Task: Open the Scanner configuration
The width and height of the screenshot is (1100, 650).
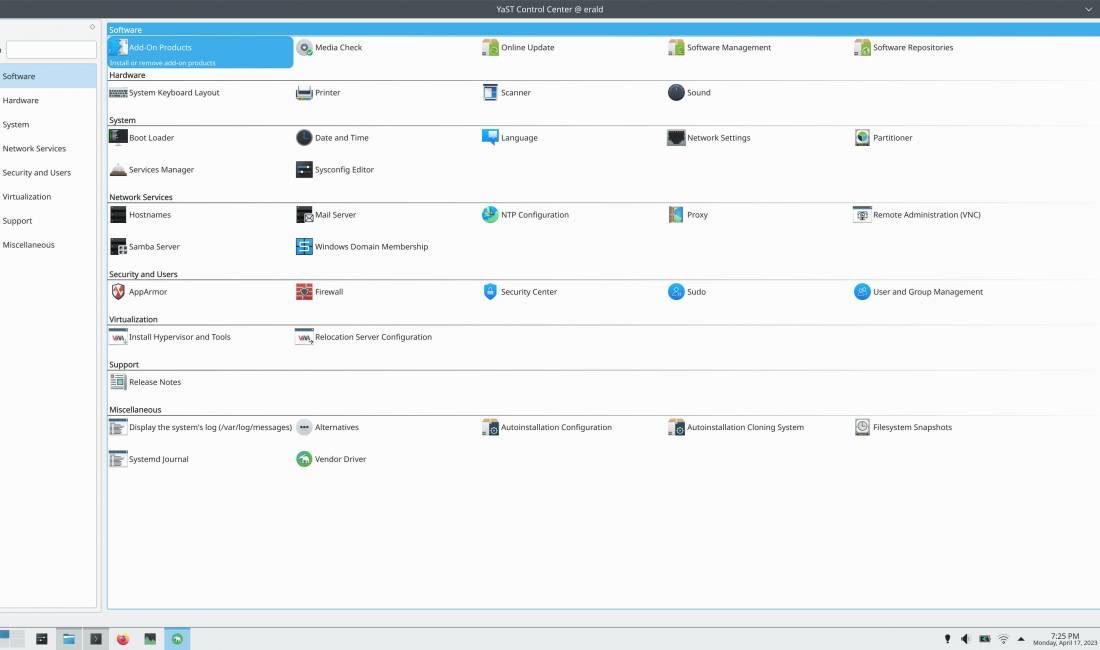Action: tap(507, 93)
